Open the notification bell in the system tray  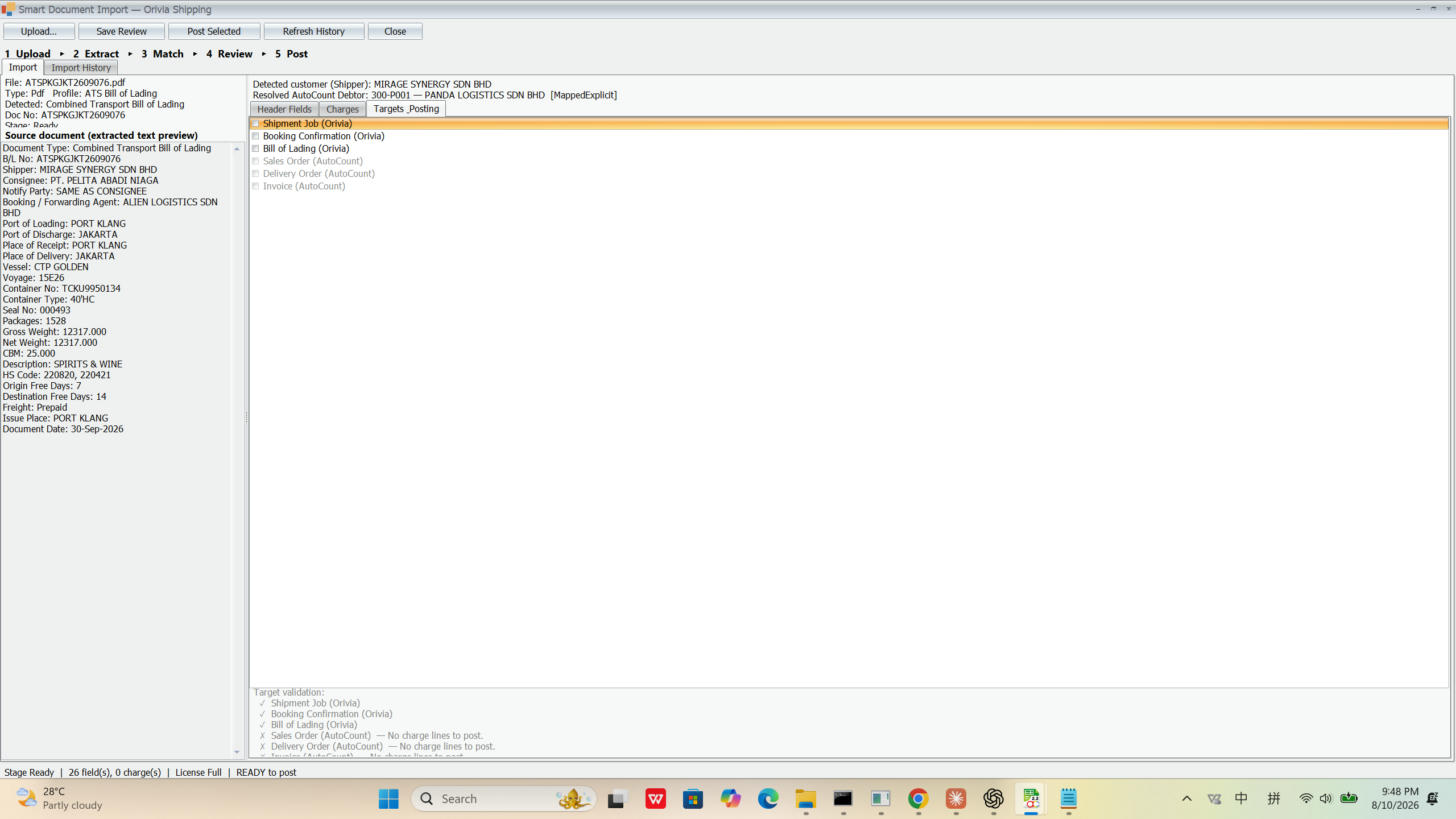(x=1433, y=798)
